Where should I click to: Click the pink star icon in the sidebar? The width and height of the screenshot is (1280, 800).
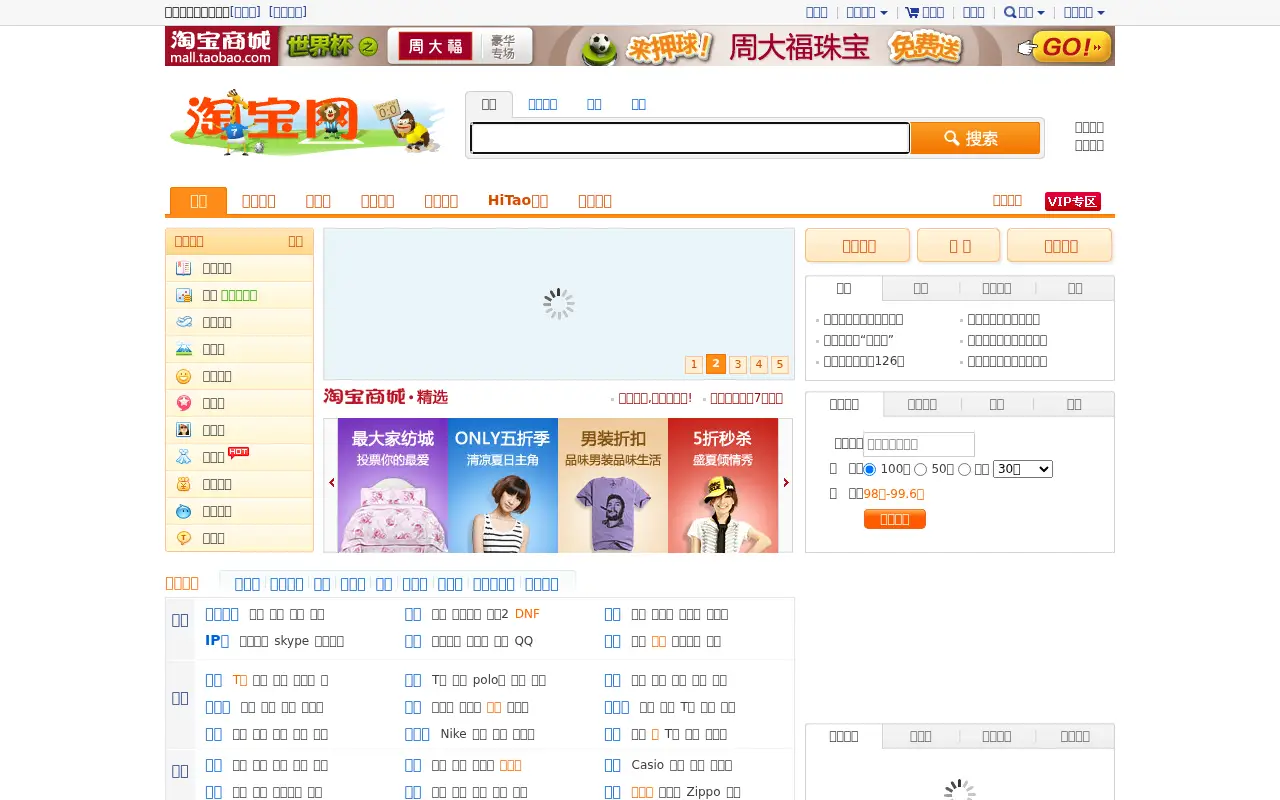pos(183,403)
